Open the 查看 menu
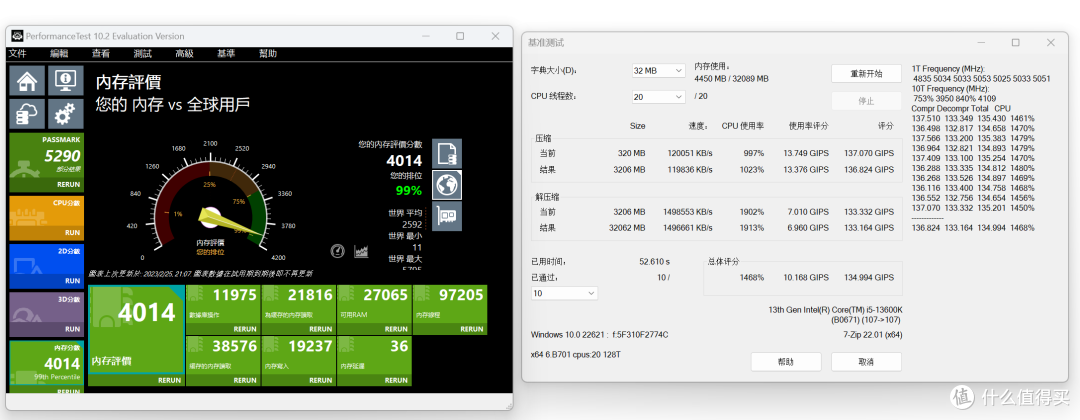The image size is (1080, 420). (x=101, y=54)
